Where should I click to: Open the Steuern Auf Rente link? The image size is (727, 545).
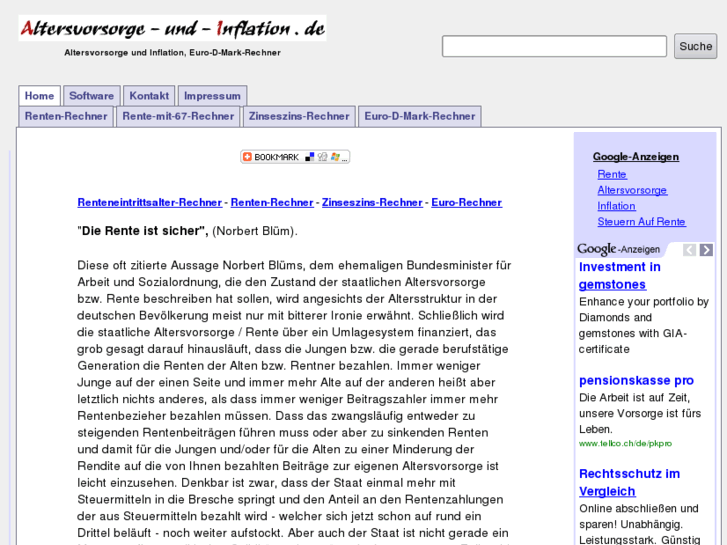[x=641, y=222]
